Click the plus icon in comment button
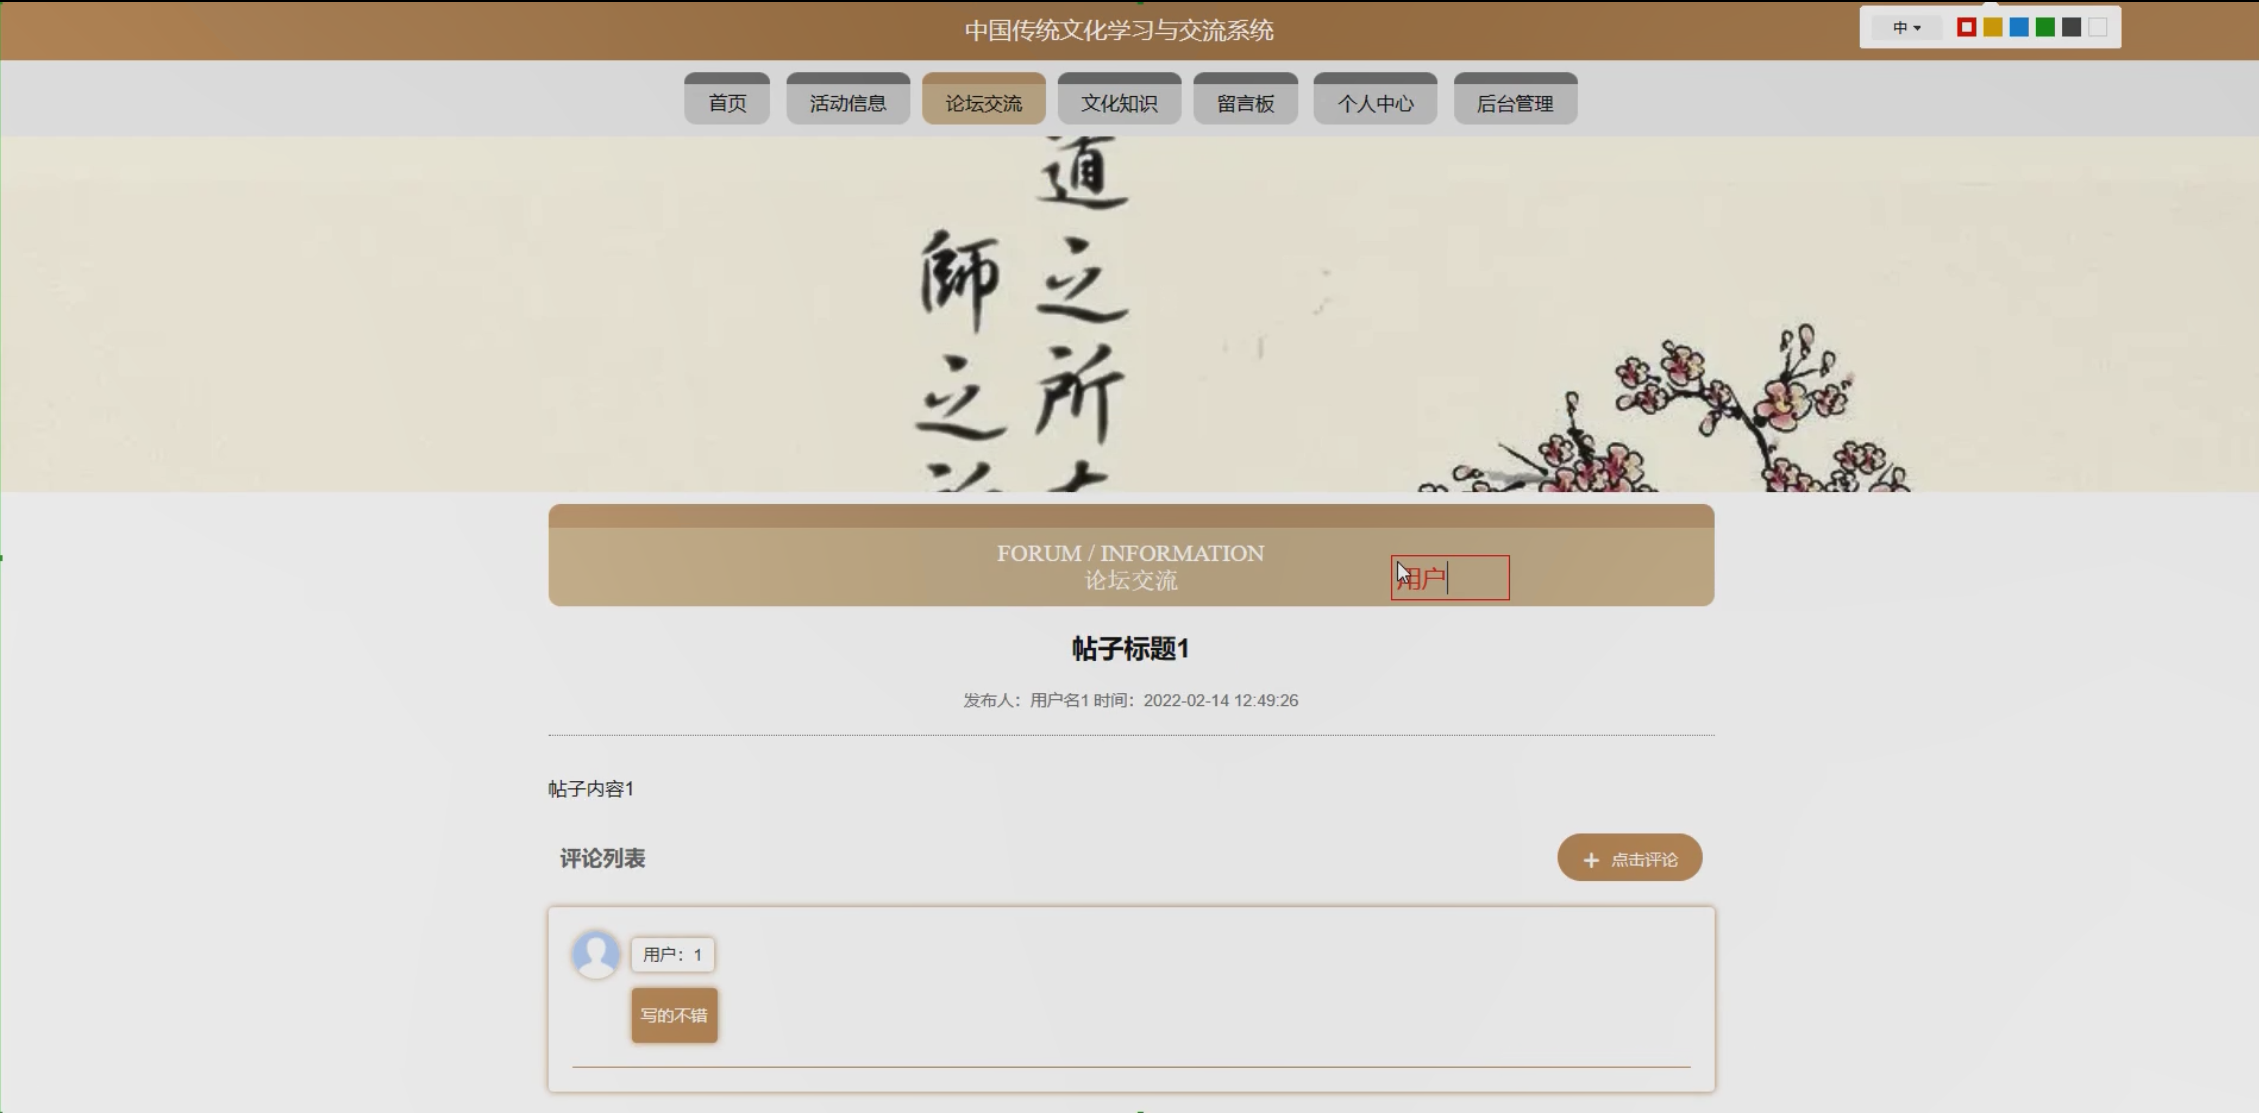2259x1113 pixels. 1591,860
